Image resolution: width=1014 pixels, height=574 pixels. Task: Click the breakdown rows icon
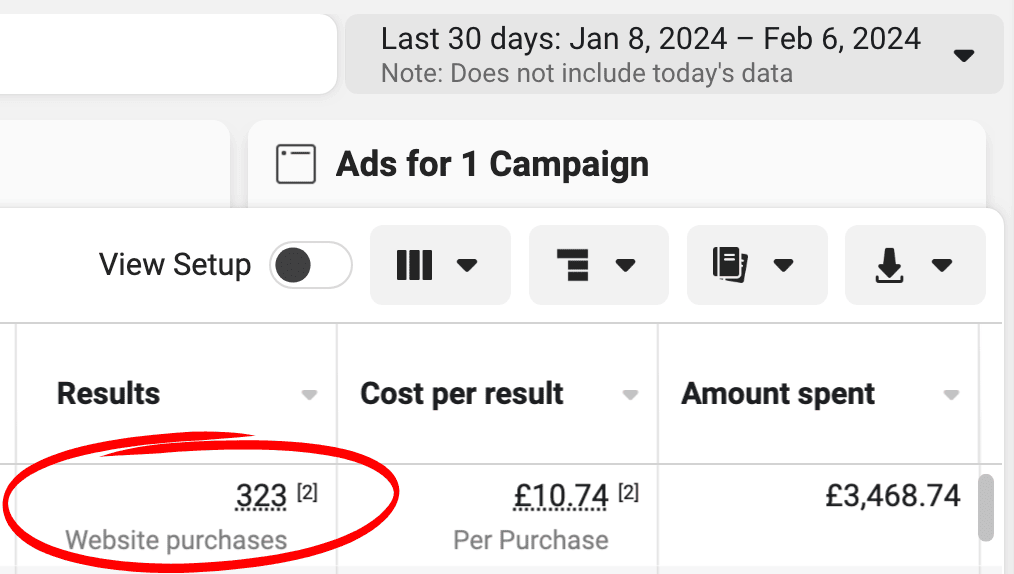pyautogui.click(x=573, y=265)
